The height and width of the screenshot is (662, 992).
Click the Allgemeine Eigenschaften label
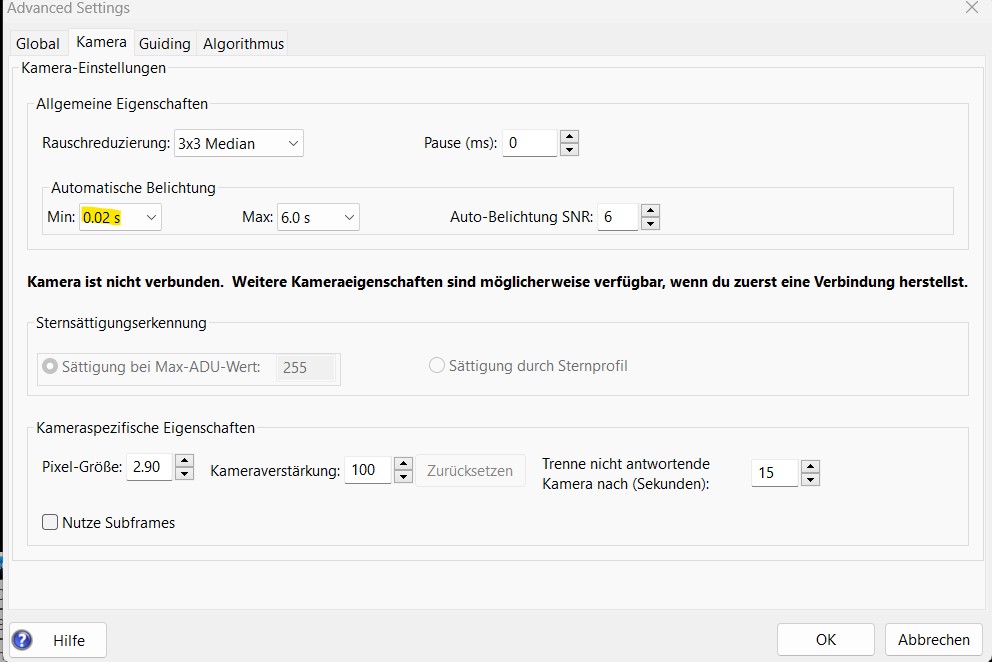(x=122, y=104)
